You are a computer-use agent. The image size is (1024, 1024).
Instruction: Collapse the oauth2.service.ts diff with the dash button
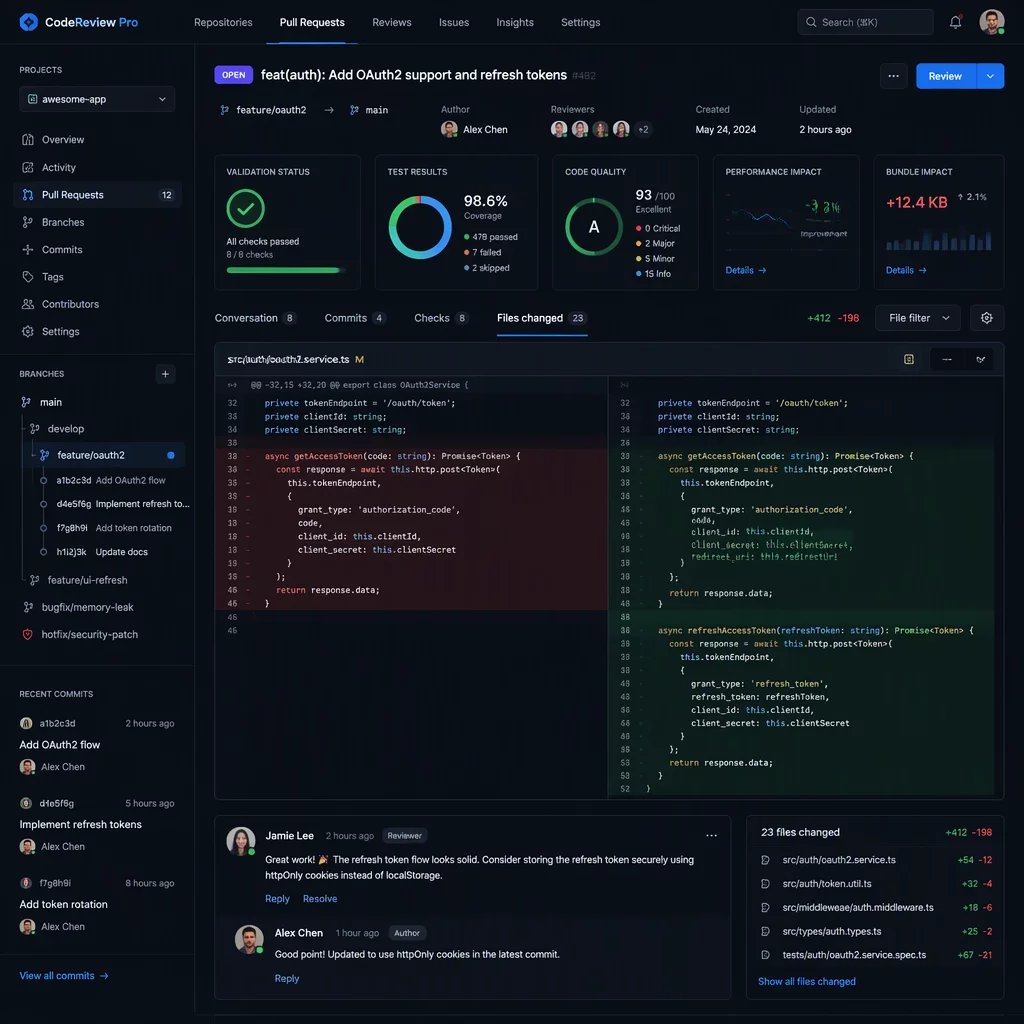pos(947,359)
